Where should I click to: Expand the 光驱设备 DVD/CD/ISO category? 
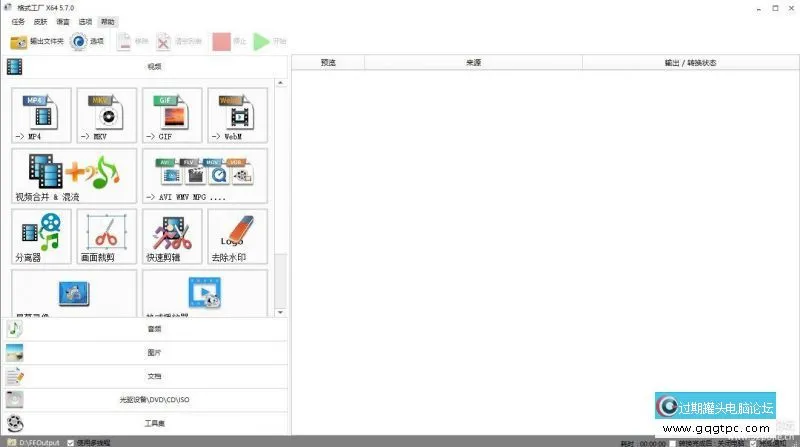(x=153, y=400)
